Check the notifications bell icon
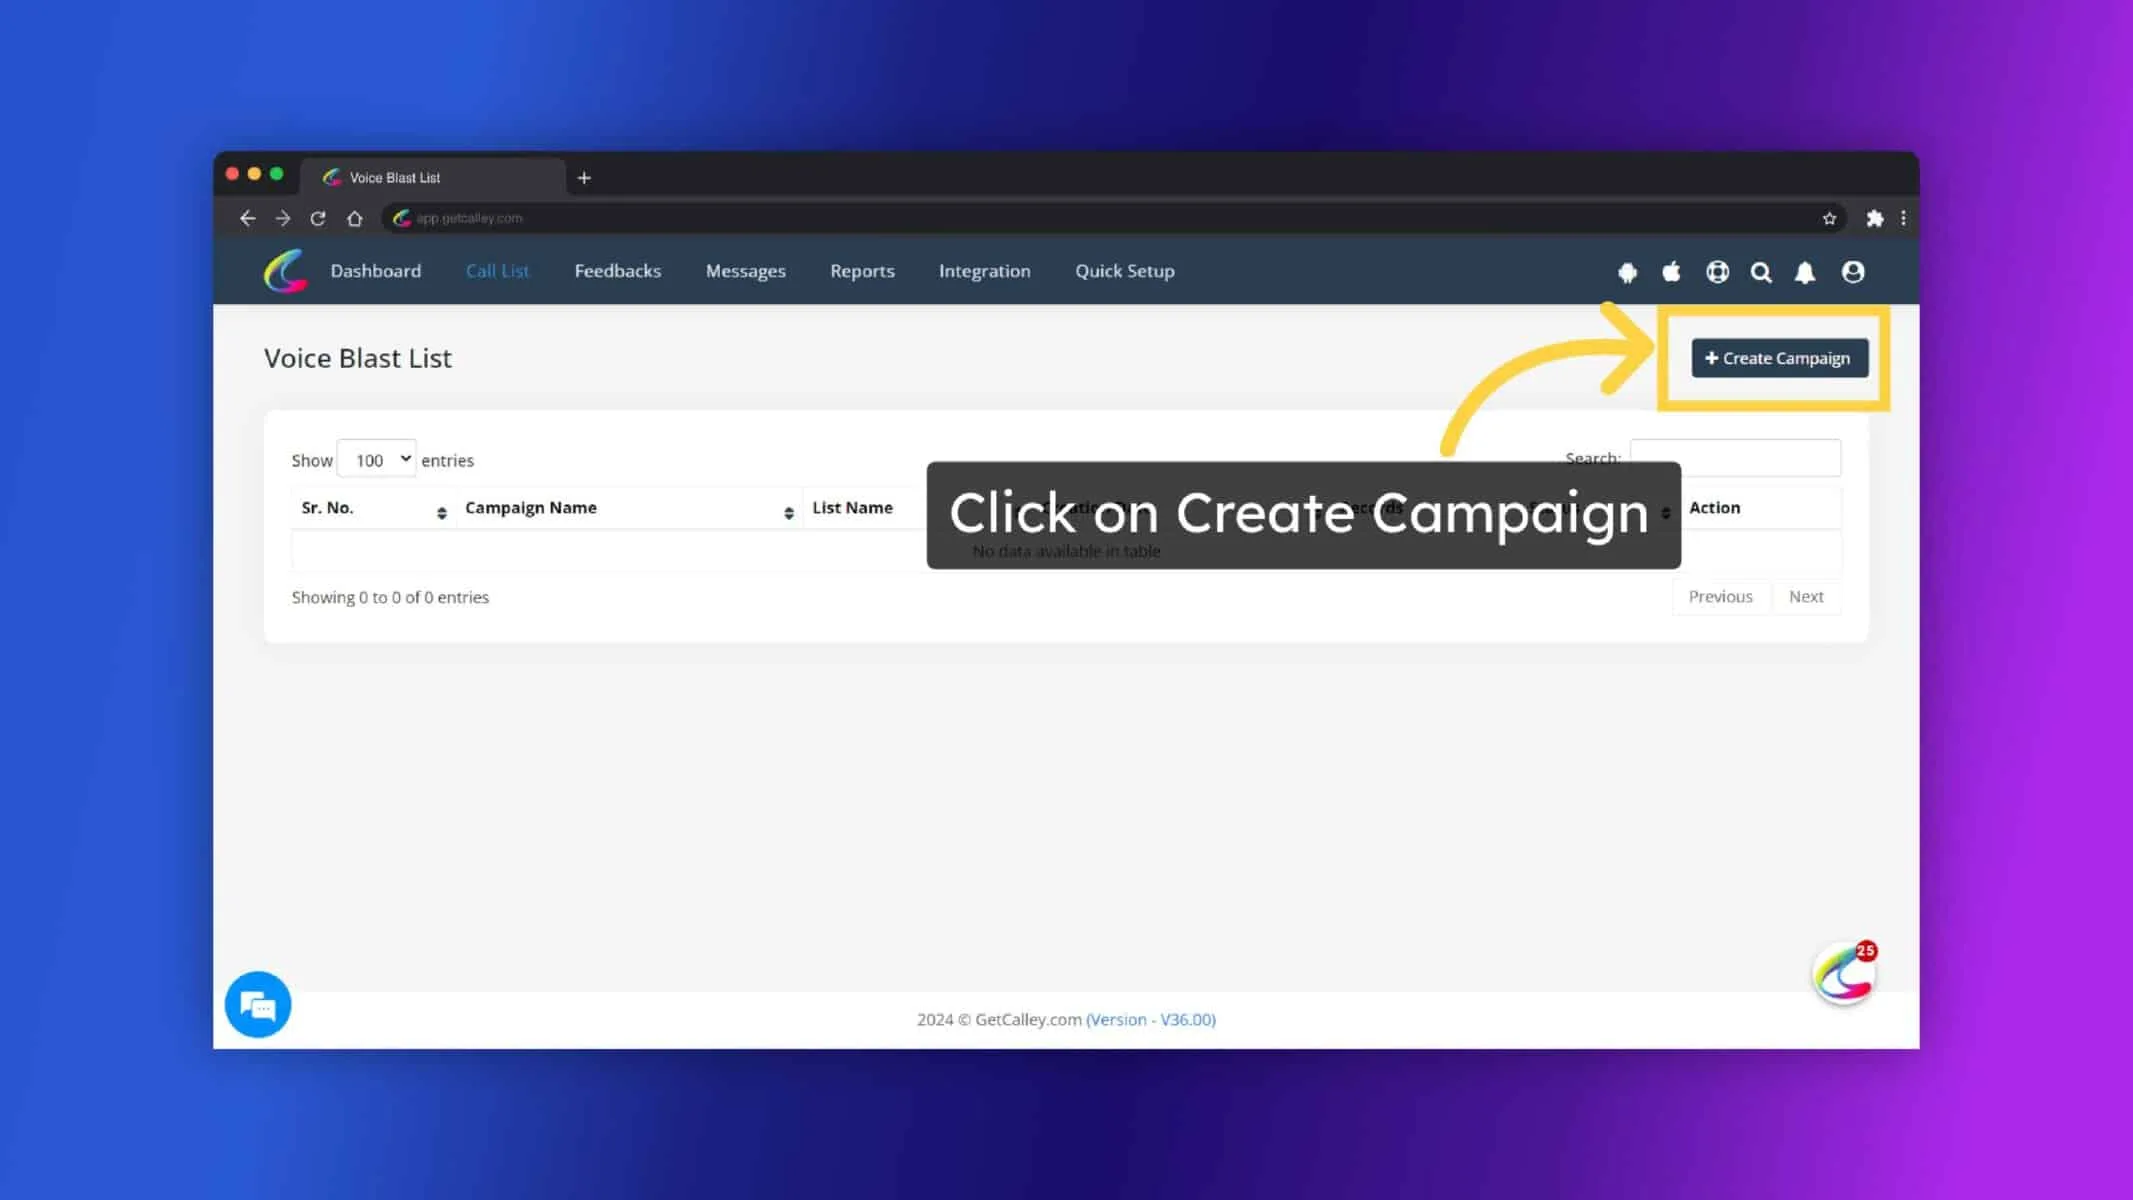Image resolution: width=2133 pixels, height=1200 pixels. (1805, 272)
